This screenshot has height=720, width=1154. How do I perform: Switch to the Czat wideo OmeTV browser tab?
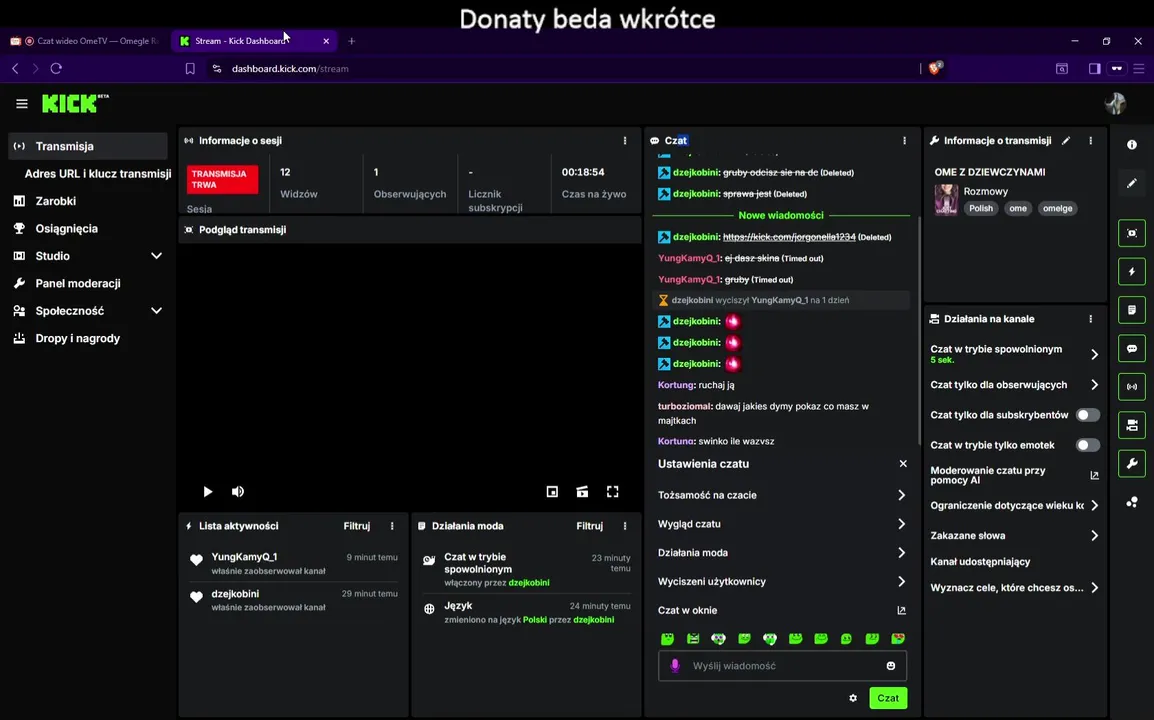[x=85, y=41]
